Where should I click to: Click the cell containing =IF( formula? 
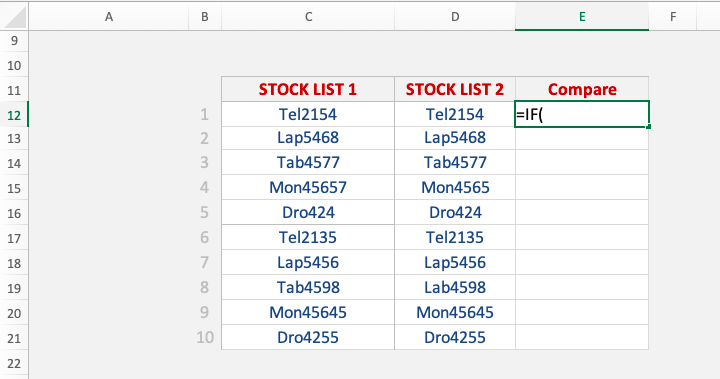[x=582, y=114]
